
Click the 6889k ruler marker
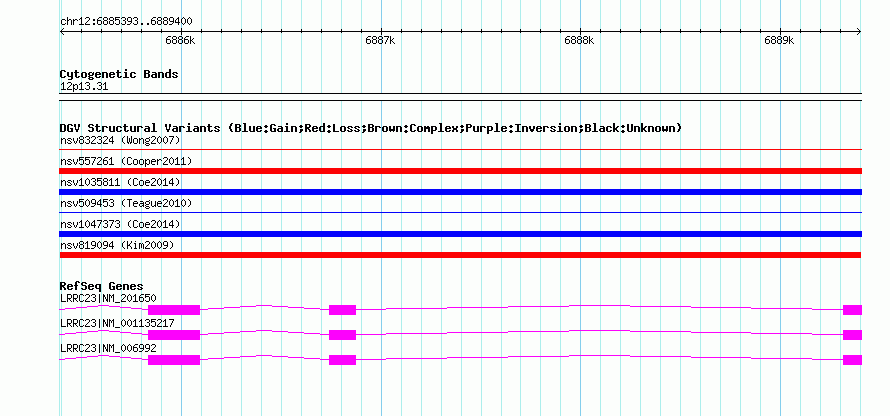pyautogui.click(x=779, y=40)
